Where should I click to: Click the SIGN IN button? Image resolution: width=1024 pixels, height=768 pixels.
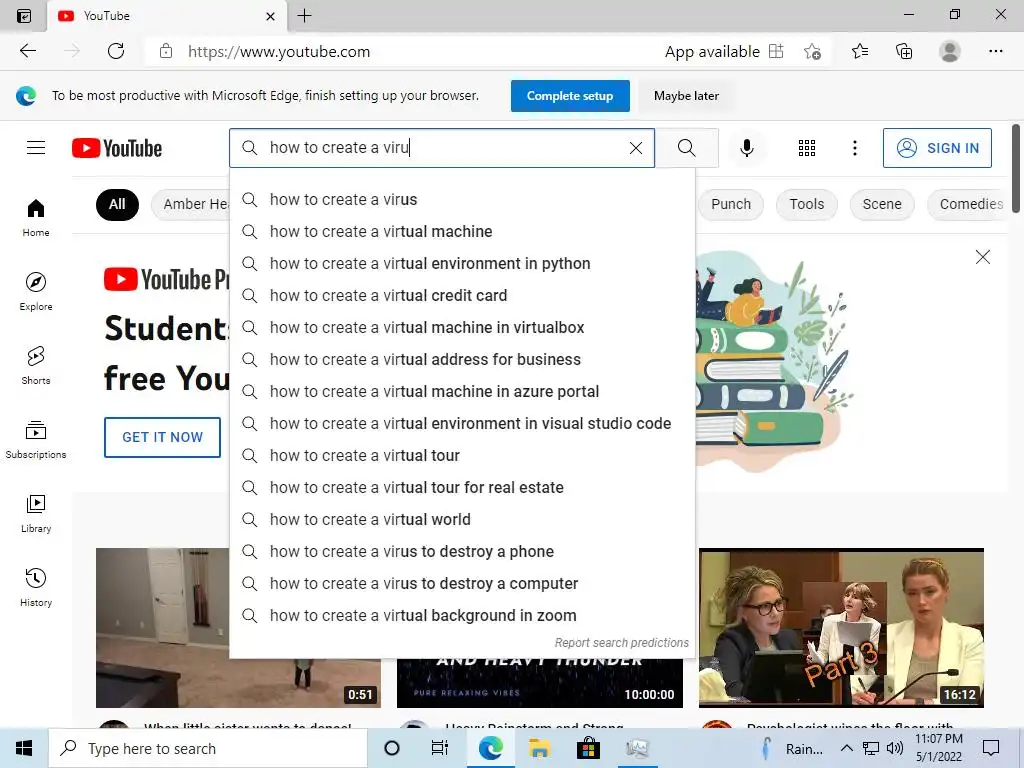pos(937,148)
